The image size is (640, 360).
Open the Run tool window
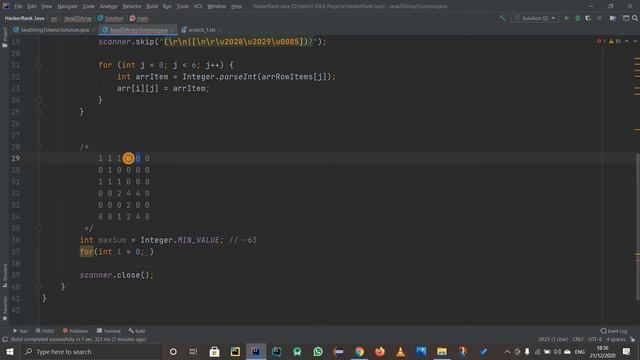(20, 331)
